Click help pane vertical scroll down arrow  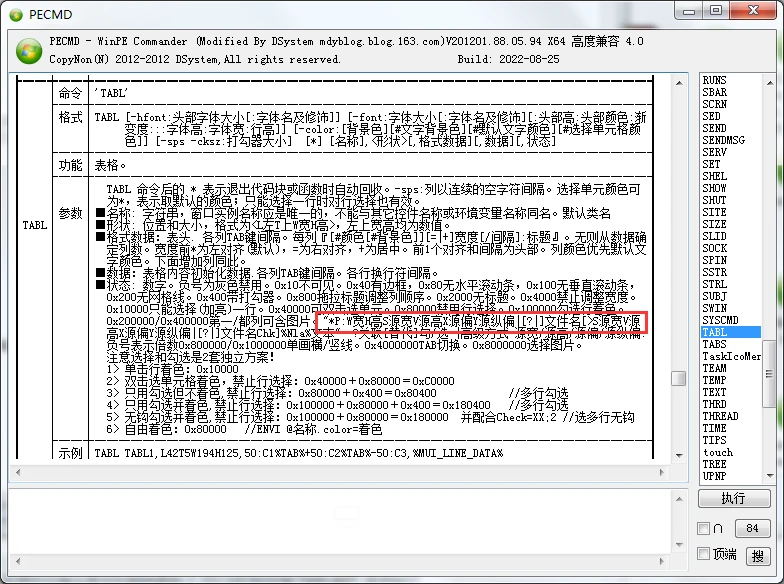[x=678, y=455]
